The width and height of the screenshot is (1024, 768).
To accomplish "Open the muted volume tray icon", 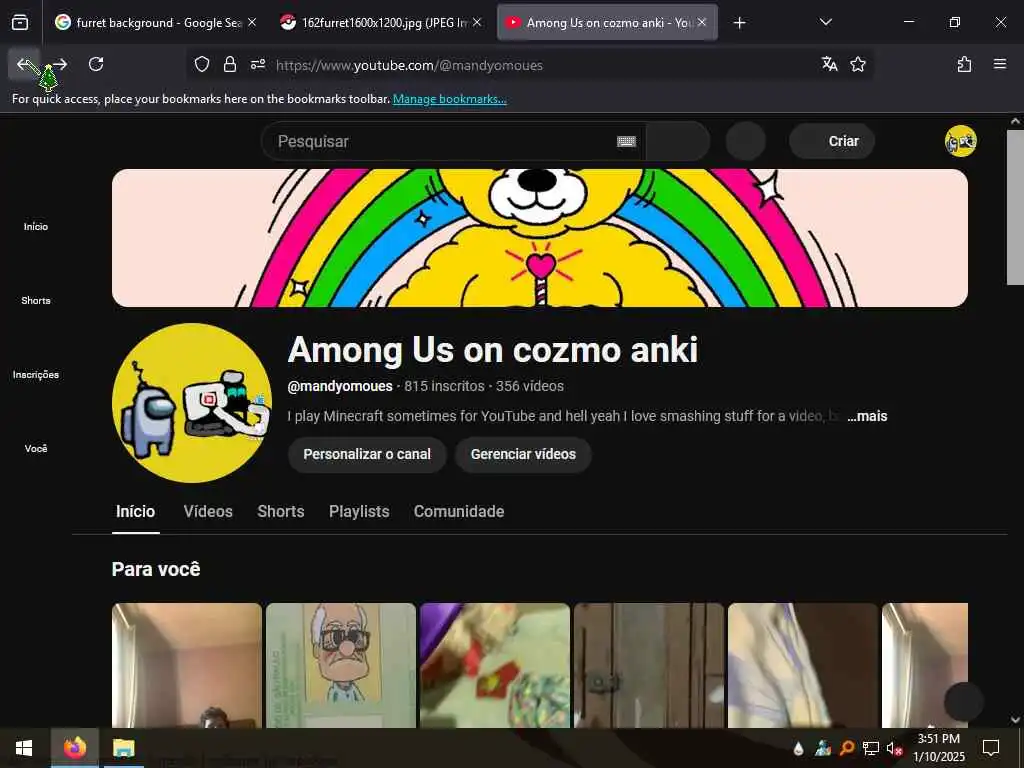I will (893, 748).
